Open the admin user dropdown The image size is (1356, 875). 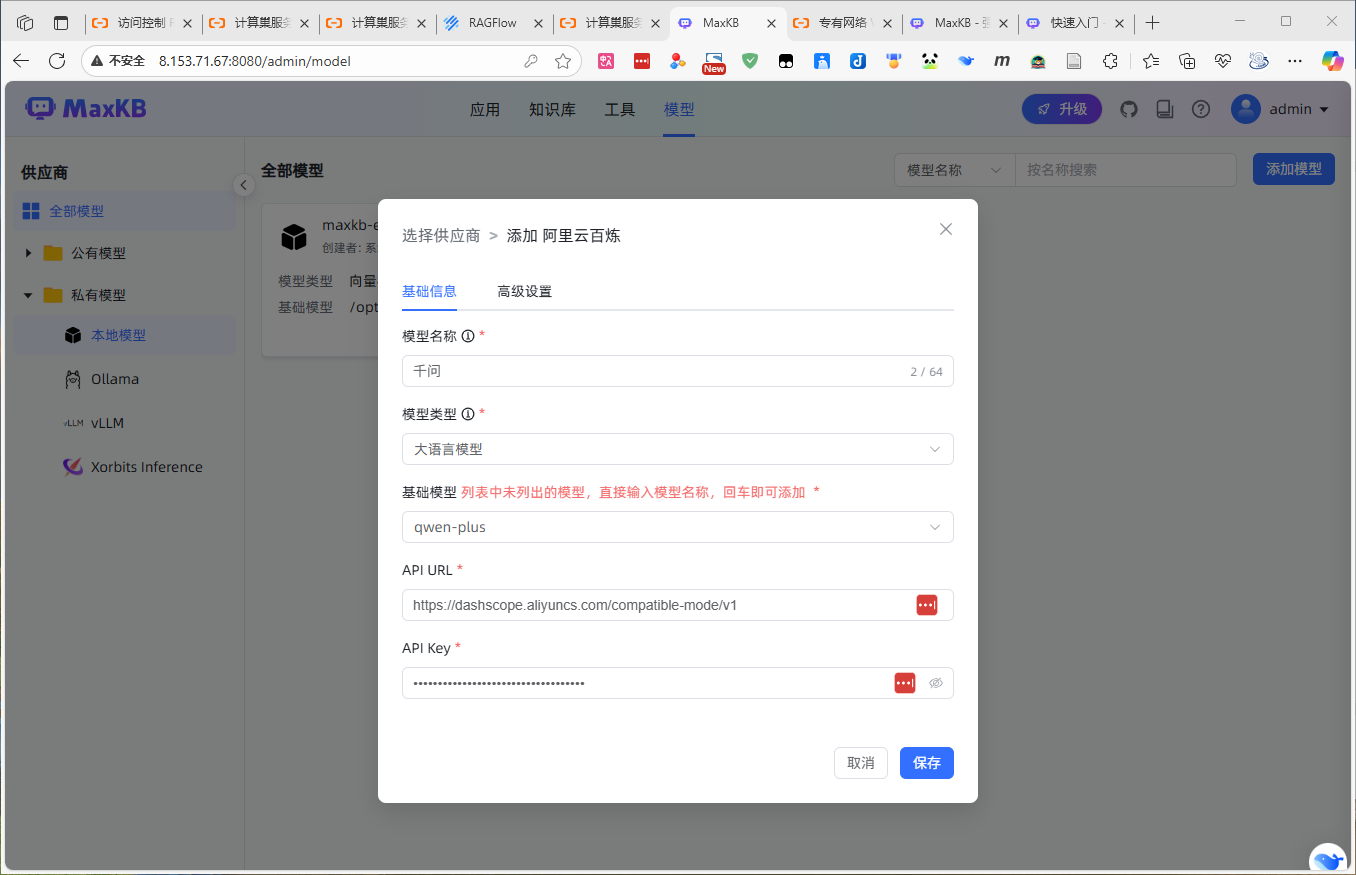pyautogui.click(x=1280, y=109)
